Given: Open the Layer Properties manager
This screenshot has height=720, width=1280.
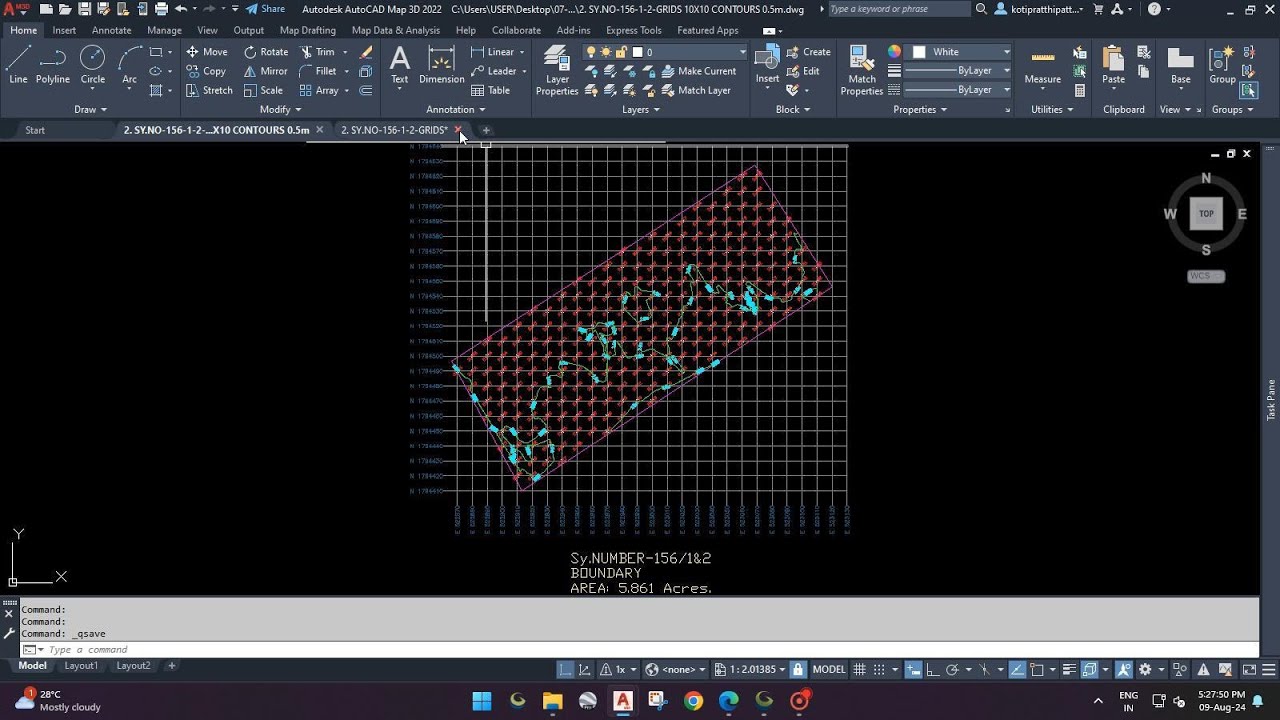Looking at the screenshot, I should [x=557, y=70].
